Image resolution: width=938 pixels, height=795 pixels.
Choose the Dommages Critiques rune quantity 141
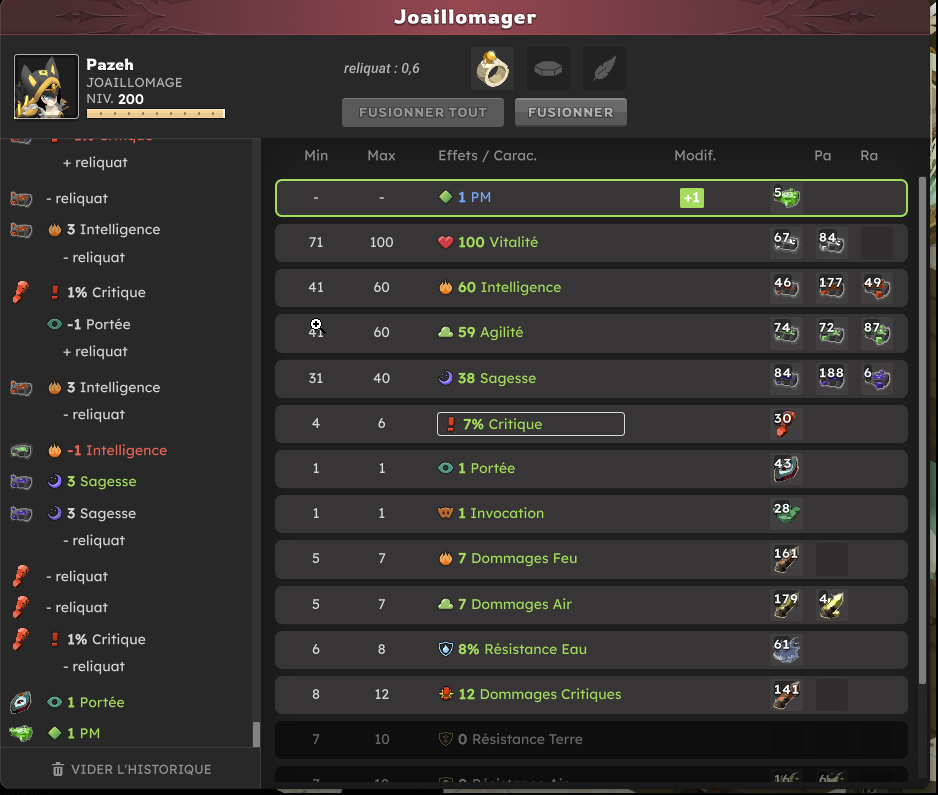[786, 695]
